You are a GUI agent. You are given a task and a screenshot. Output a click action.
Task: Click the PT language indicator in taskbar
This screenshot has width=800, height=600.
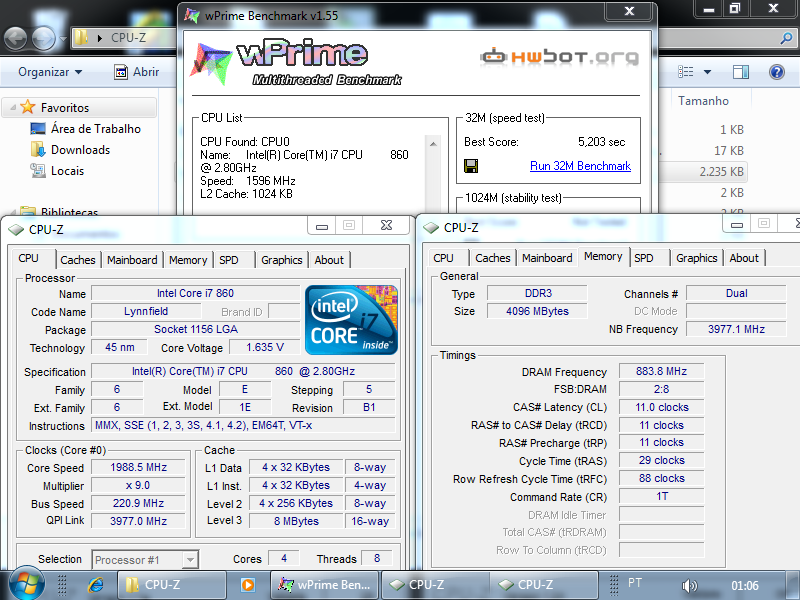tap(635, 583)
